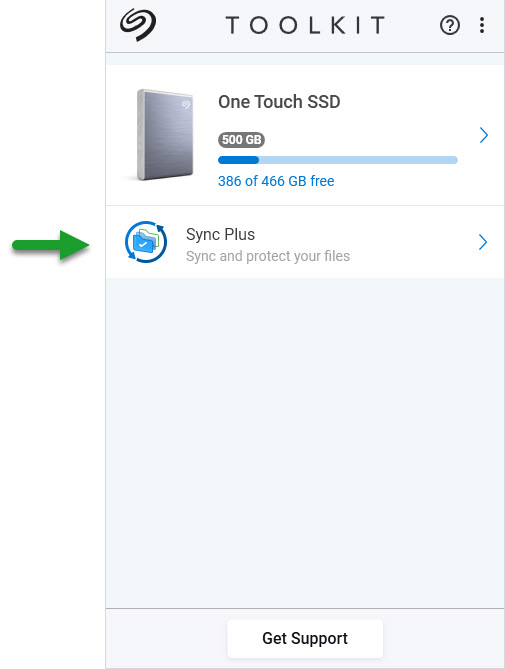Click the TOOLKIT header title
Image resolution: width=505 pixels, height=669 pixels.
pos(305,25)
